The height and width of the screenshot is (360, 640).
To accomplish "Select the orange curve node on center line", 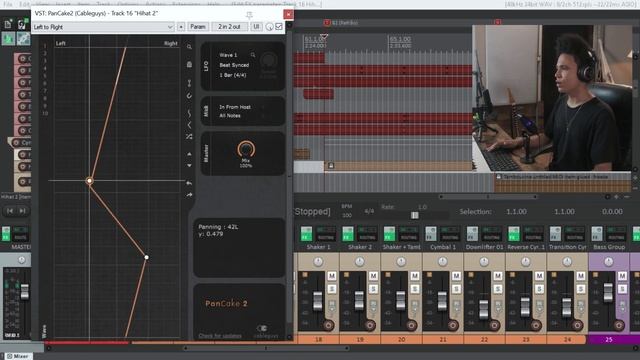I will (89, 180).
